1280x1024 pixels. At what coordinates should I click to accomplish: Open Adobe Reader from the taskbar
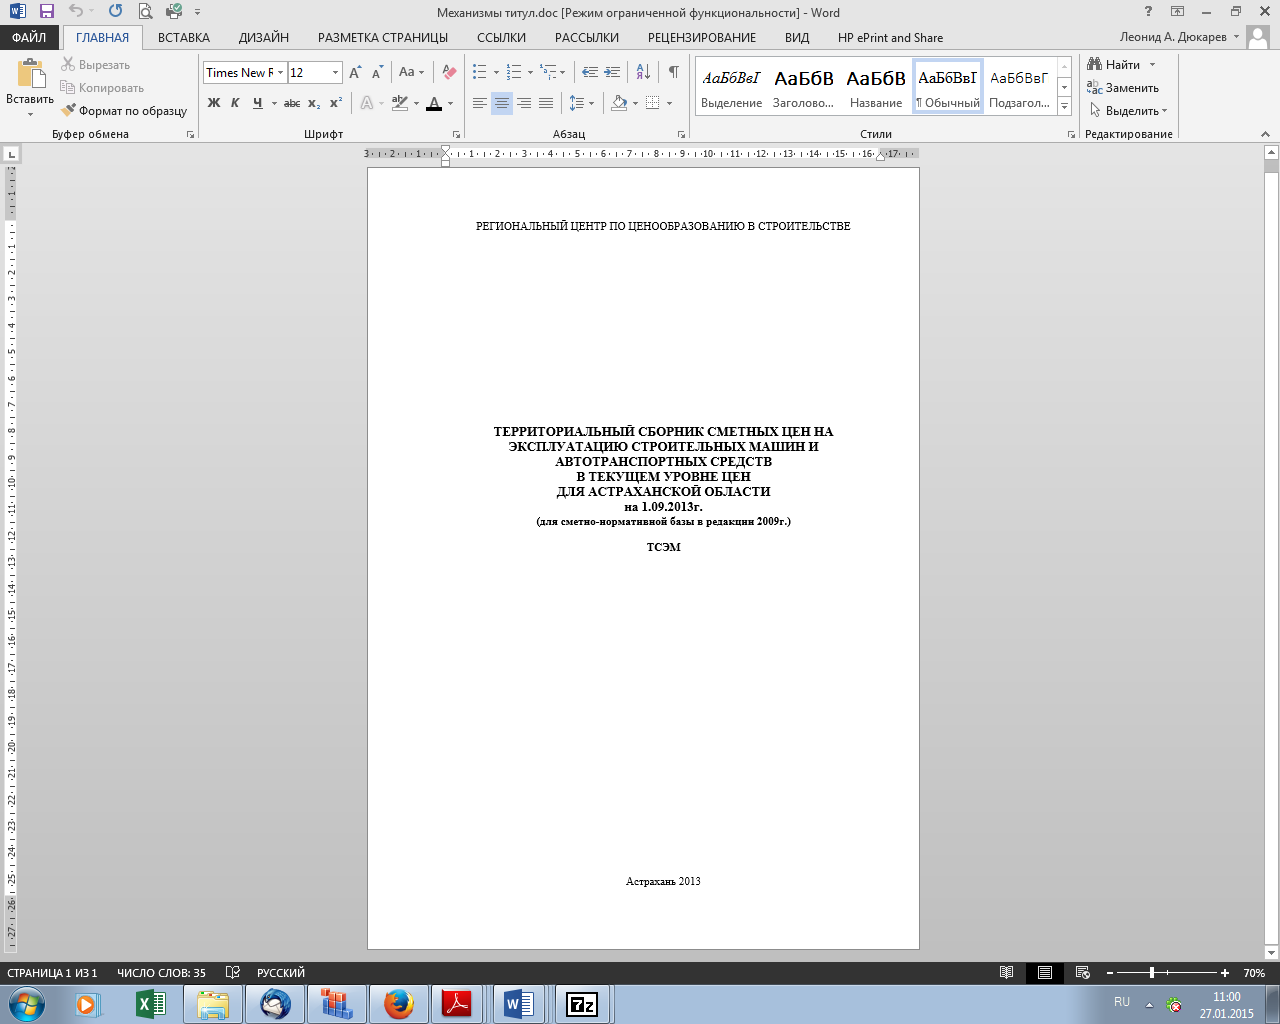pos(456,1004)
